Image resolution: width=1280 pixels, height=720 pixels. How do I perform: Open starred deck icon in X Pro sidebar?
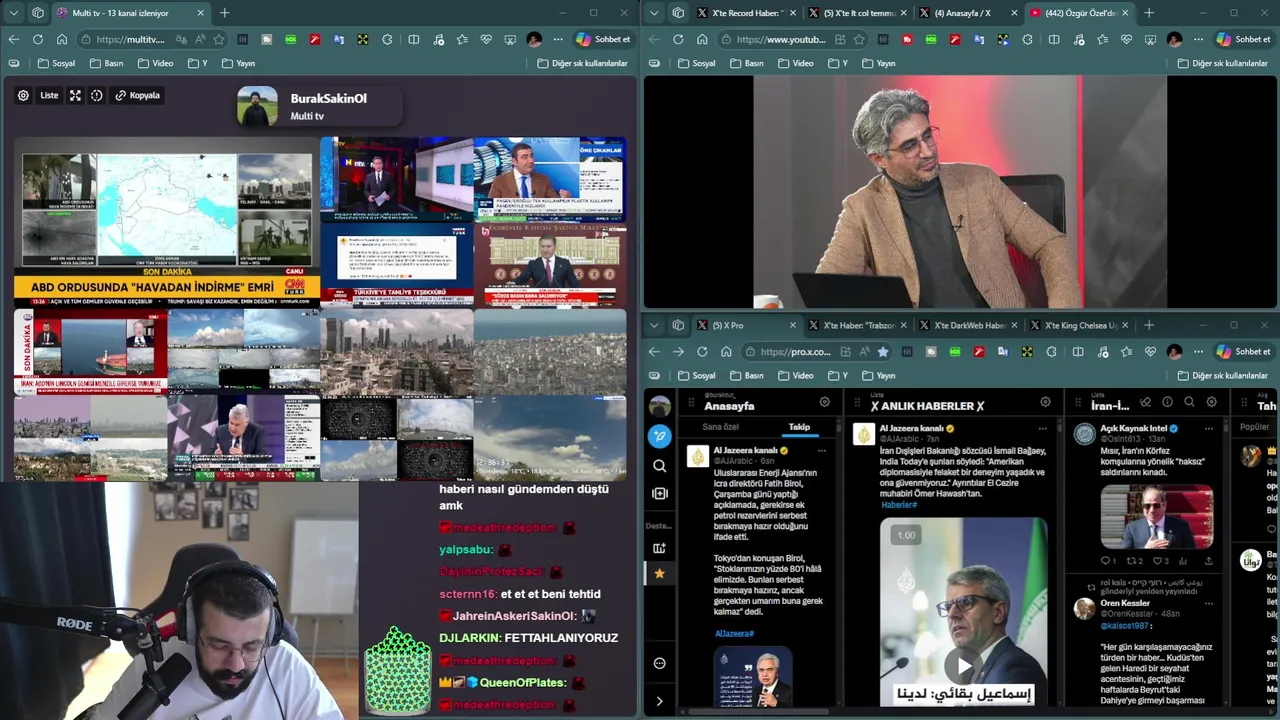pos(659,573)
